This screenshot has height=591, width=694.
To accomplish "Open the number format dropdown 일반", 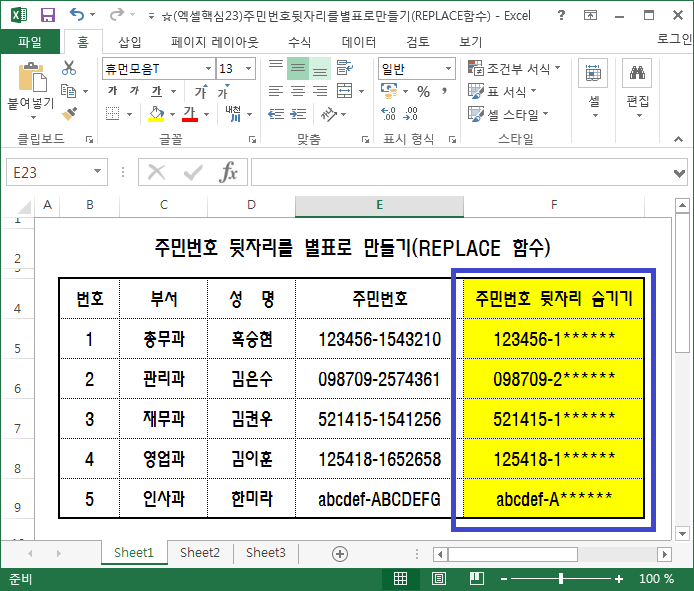I will [448, 69].
